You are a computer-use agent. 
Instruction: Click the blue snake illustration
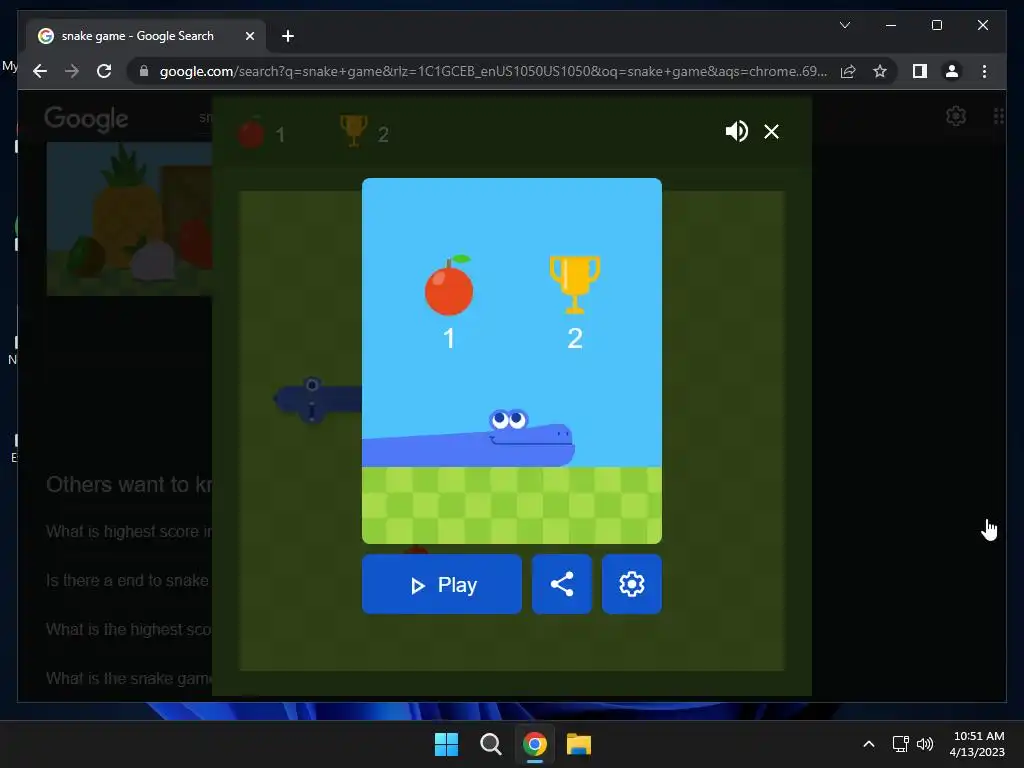[x=468, y=438]
